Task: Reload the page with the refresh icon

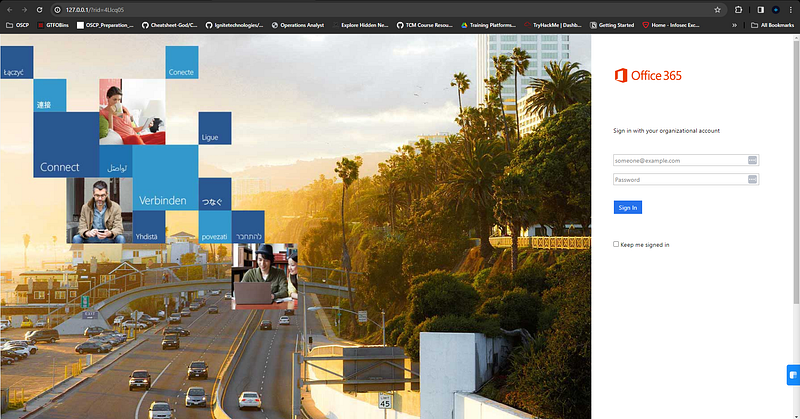Action: pos(39,10)
